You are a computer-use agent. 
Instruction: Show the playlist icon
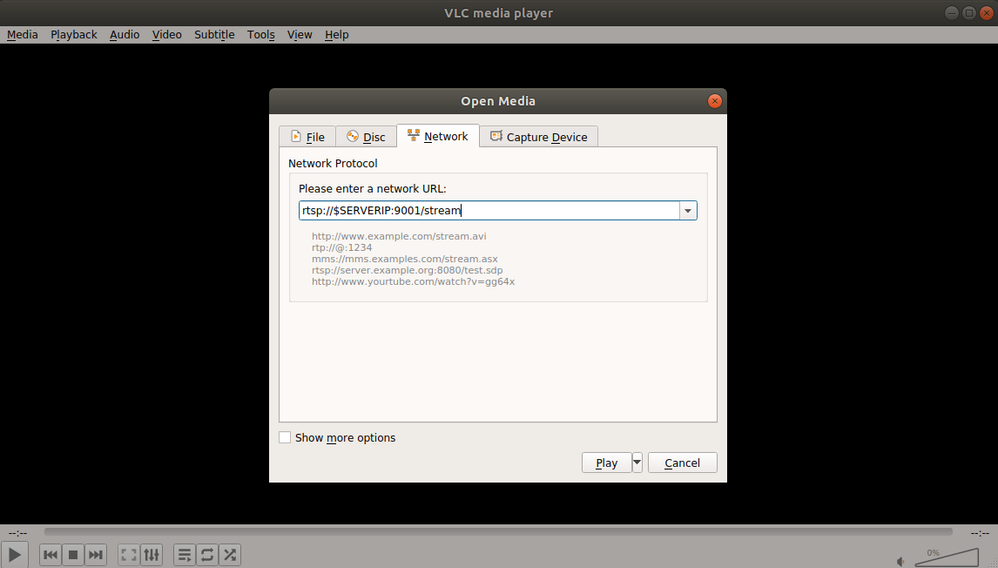coord(185,555)
